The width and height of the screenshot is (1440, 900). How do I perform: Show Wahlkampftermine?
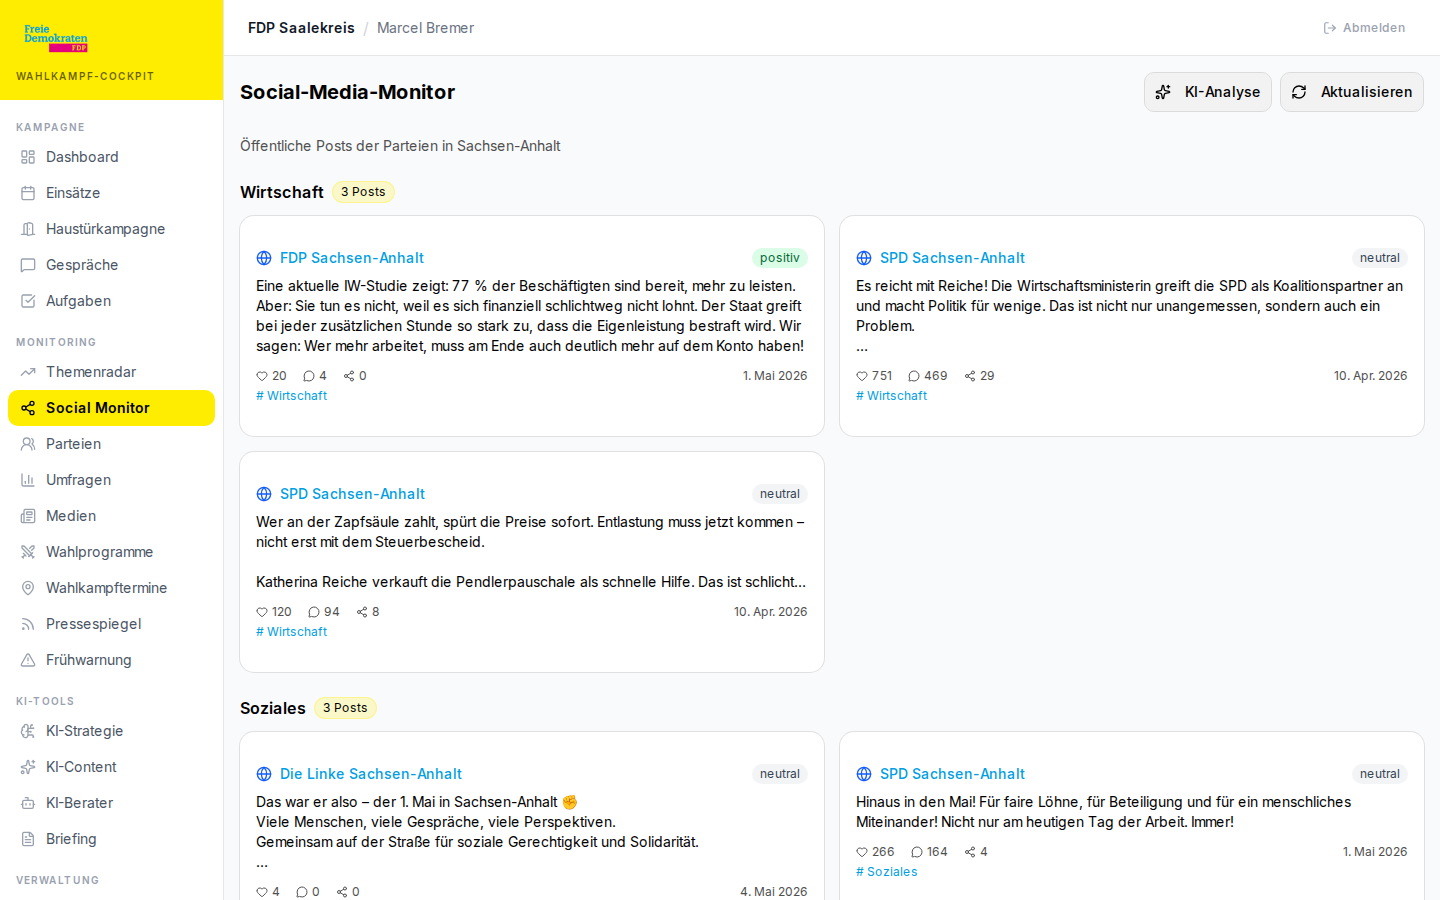click(x=111, y=588)
